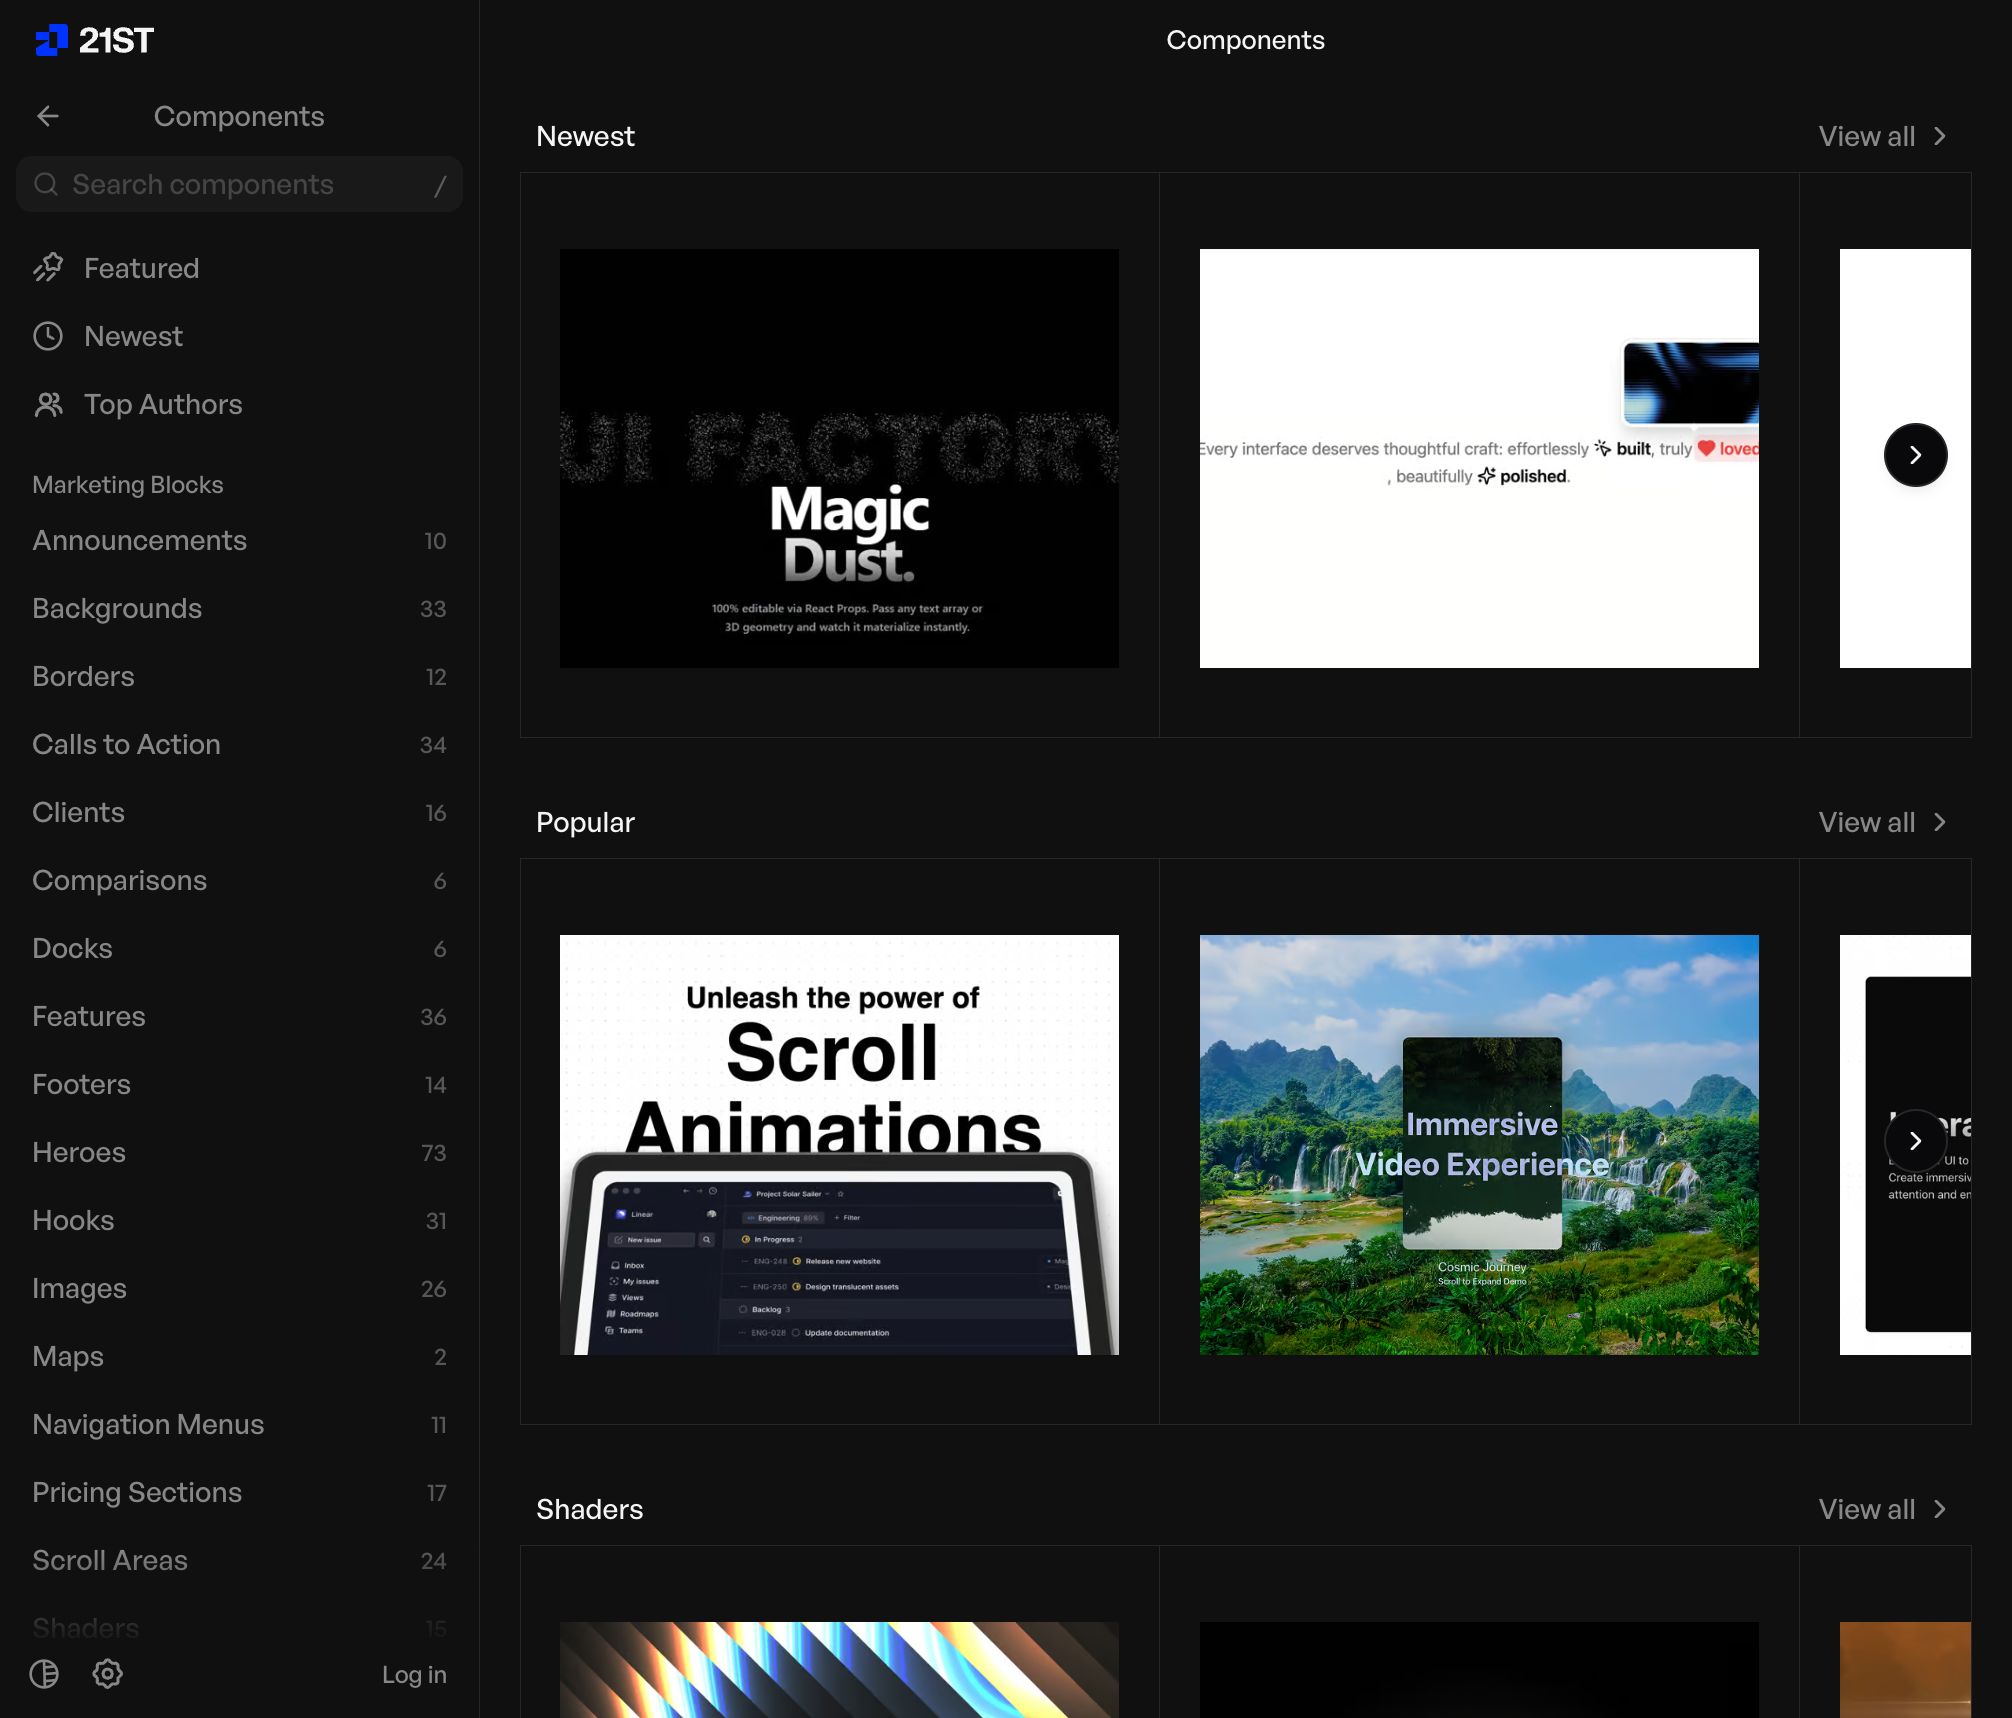
Task: Click View all for the Shaders section
Action: click(x=1866, y=1509)
